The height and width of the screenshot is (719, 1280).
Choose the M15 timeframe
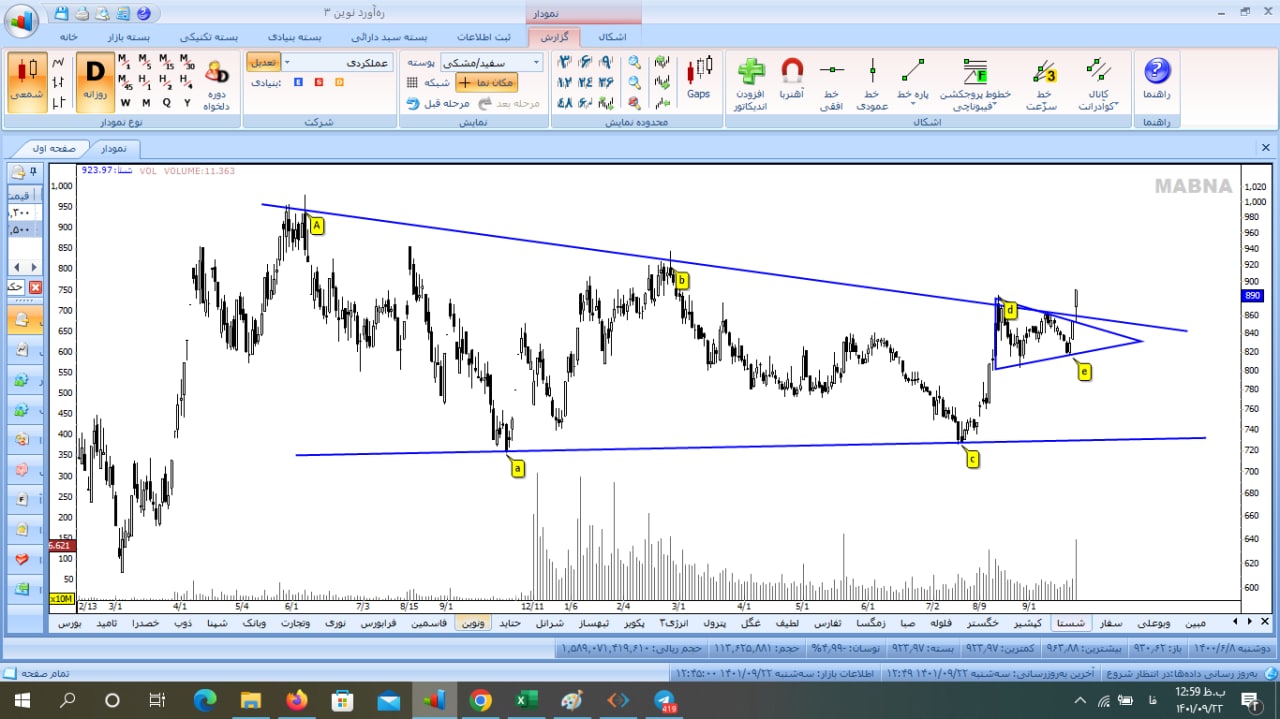click(x=166, y=62)
